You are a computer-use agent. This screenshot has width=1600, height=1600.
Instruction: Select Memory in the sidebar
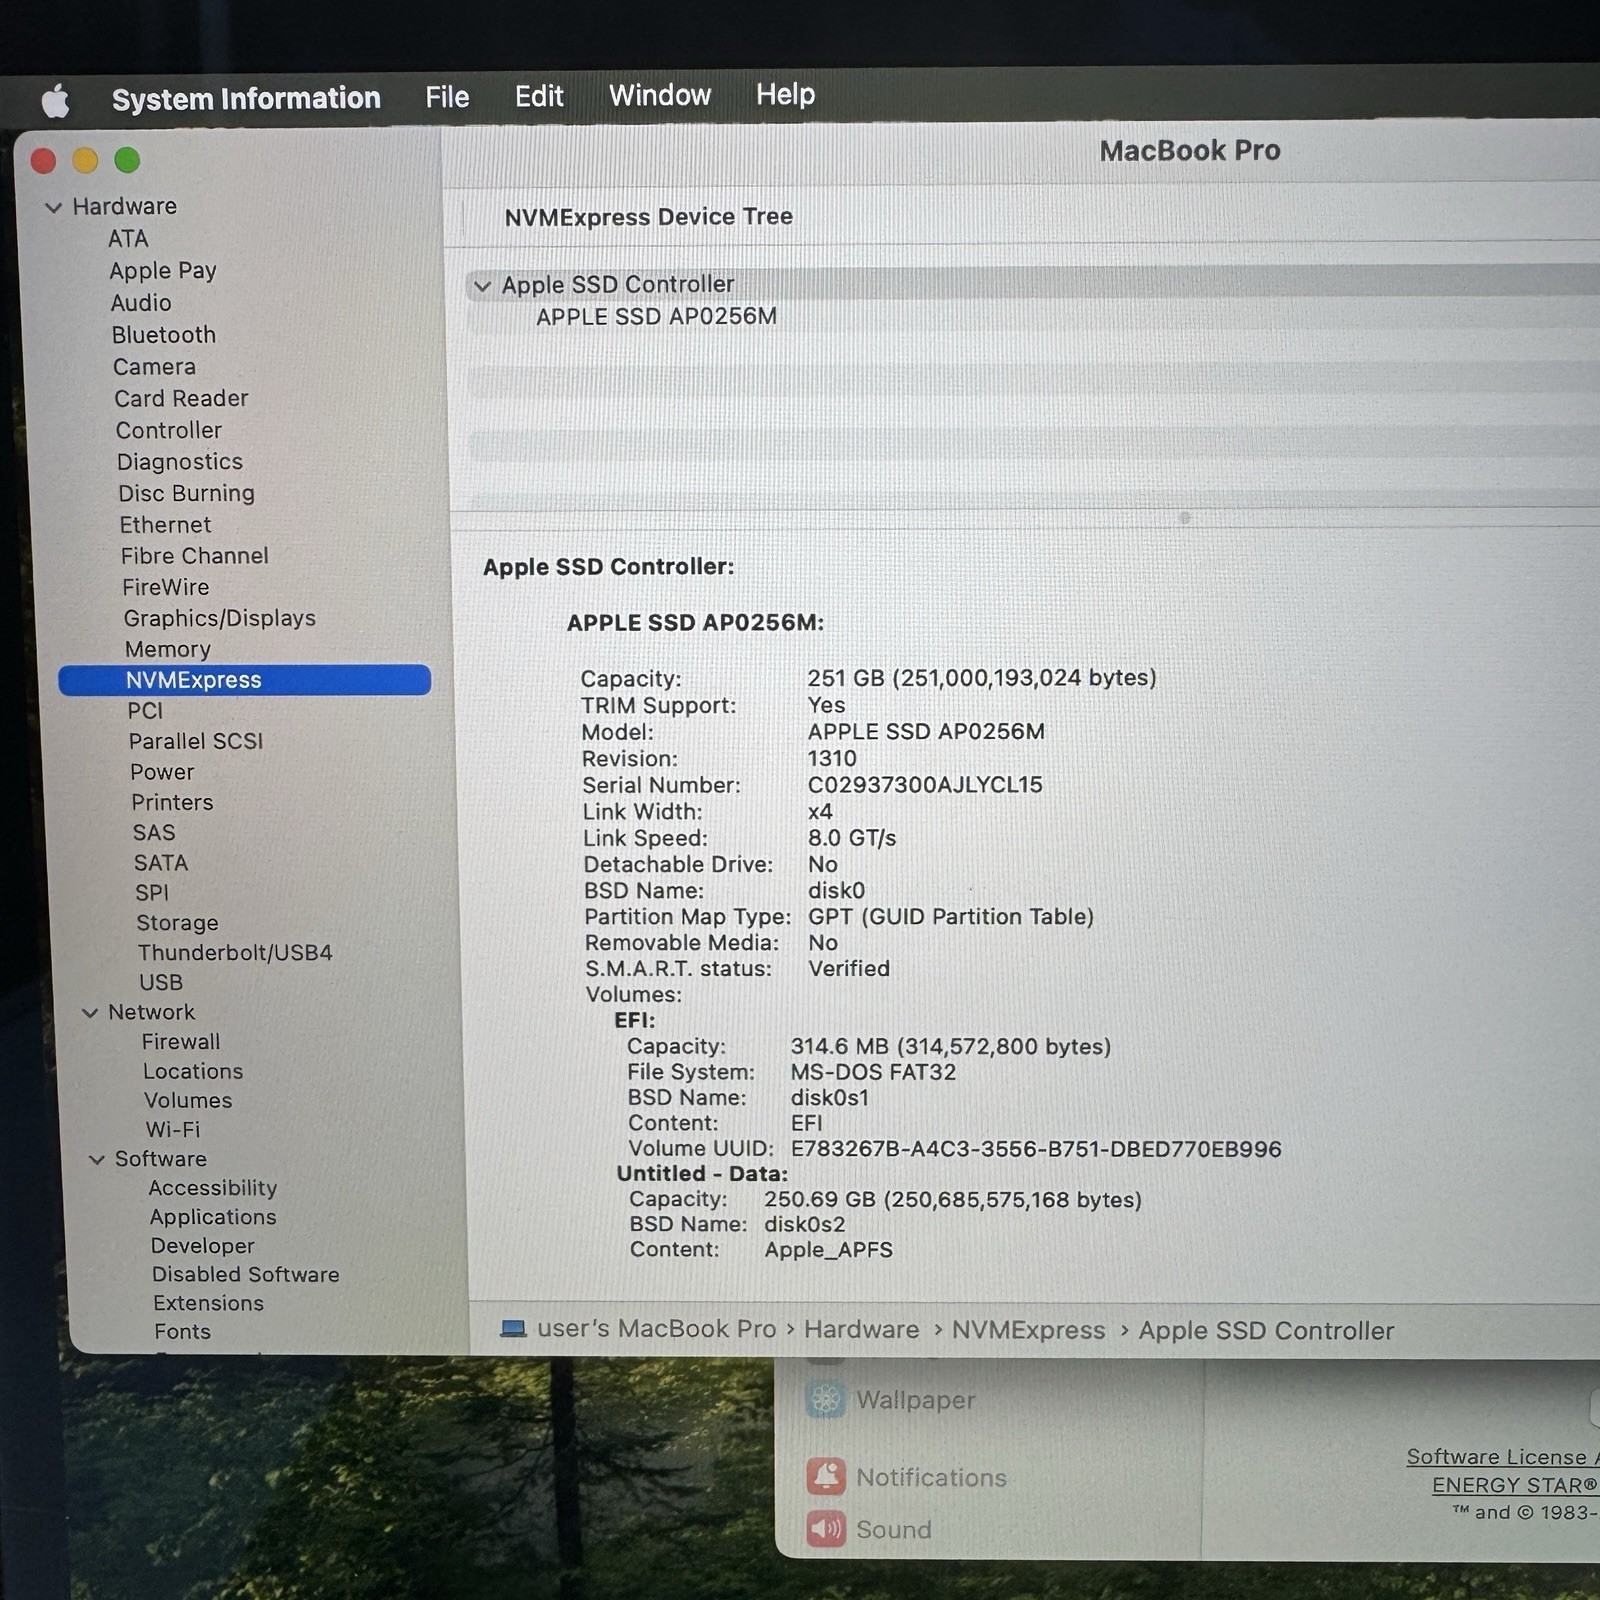168,649
